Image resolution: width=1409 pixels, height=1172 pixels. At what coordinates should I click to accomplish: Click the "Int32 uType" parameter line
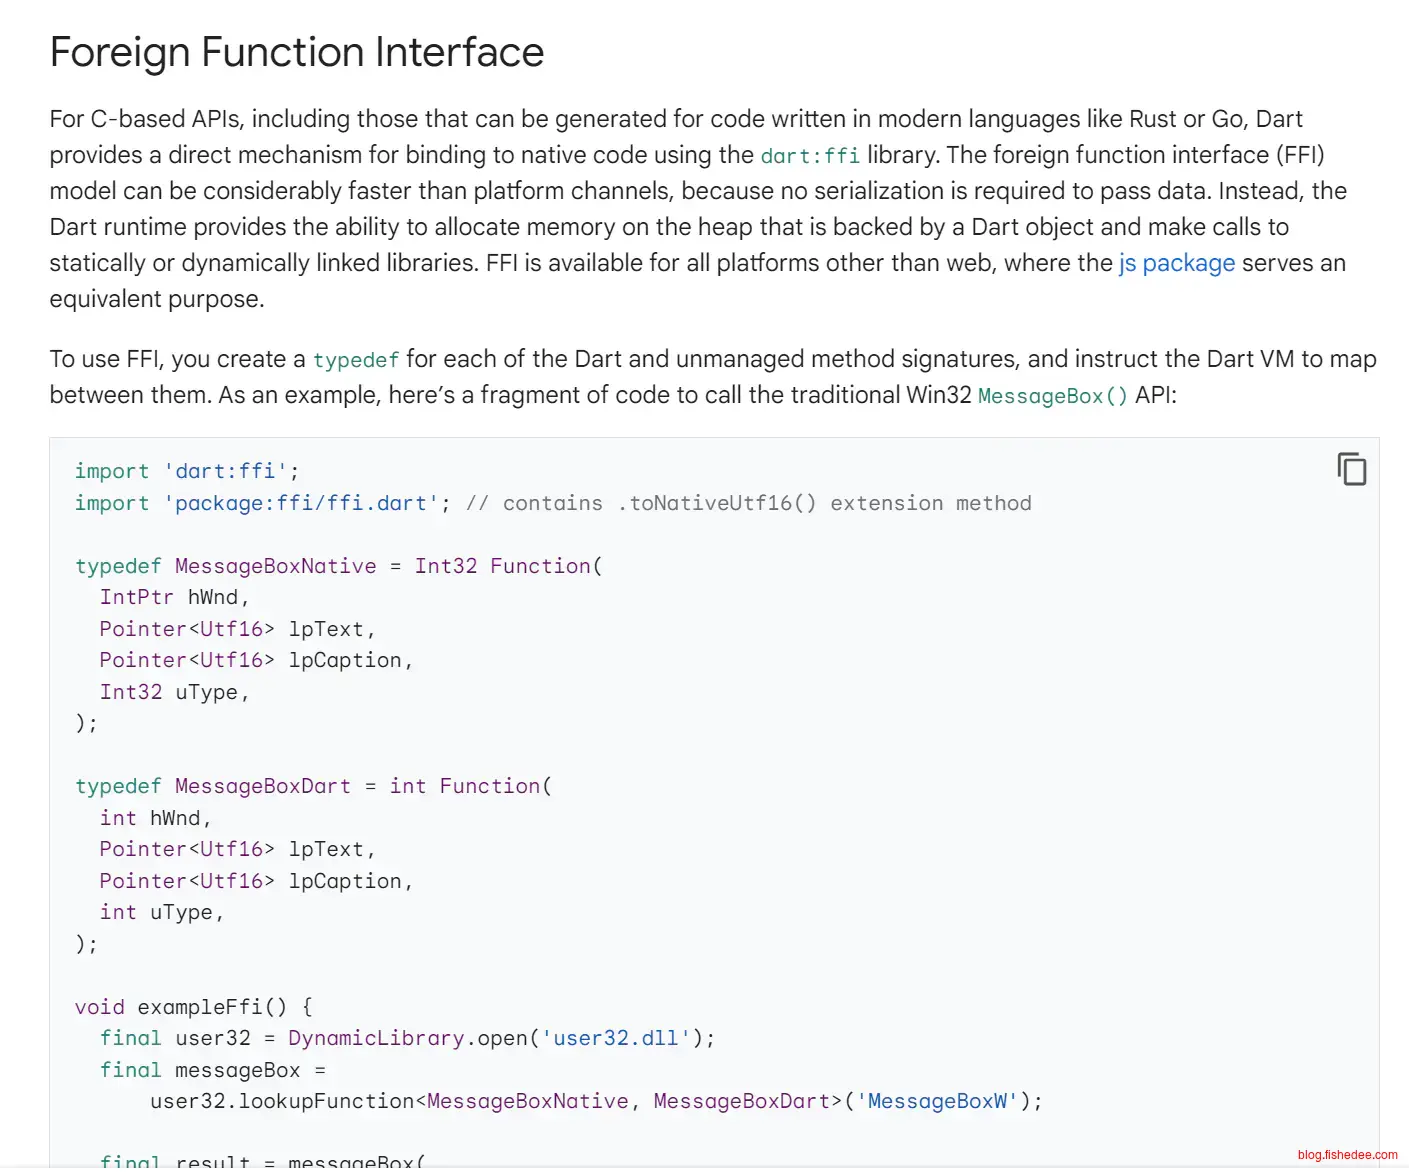pyautogui.click(x=173, y=692)
